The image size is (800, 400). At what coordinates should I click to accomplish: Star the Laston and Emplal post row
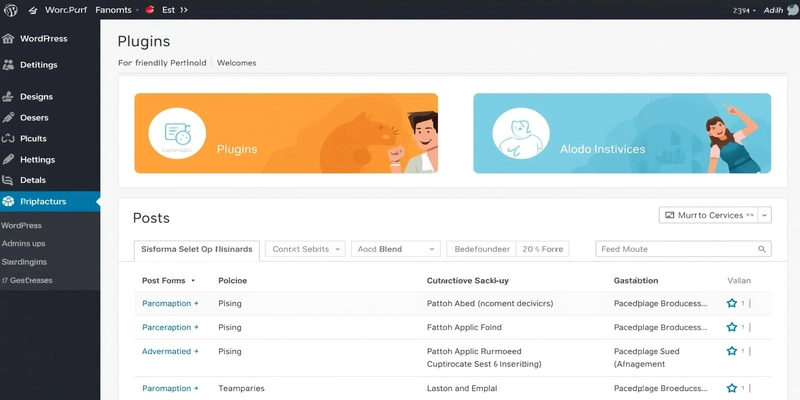[732, 388]
